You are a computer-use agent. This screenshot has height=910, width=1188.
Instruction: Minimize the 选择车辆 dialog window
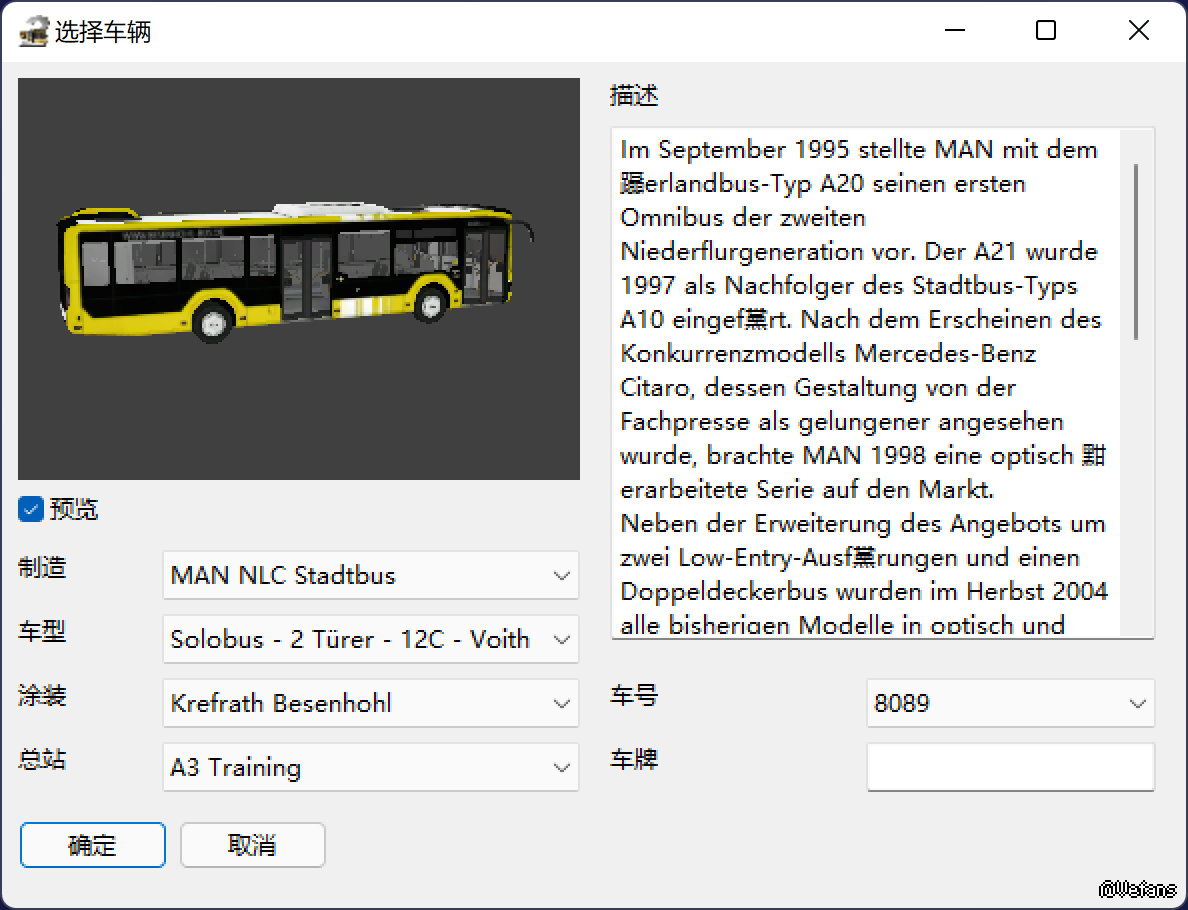click(955, 31)
